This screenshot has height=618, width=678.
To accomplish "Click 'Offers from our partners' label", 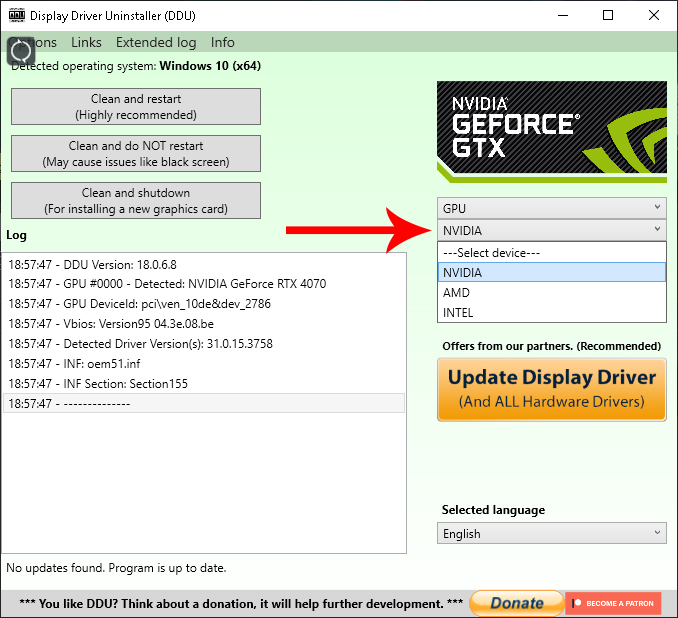I will pyautogui.click(x=552, y=346).
